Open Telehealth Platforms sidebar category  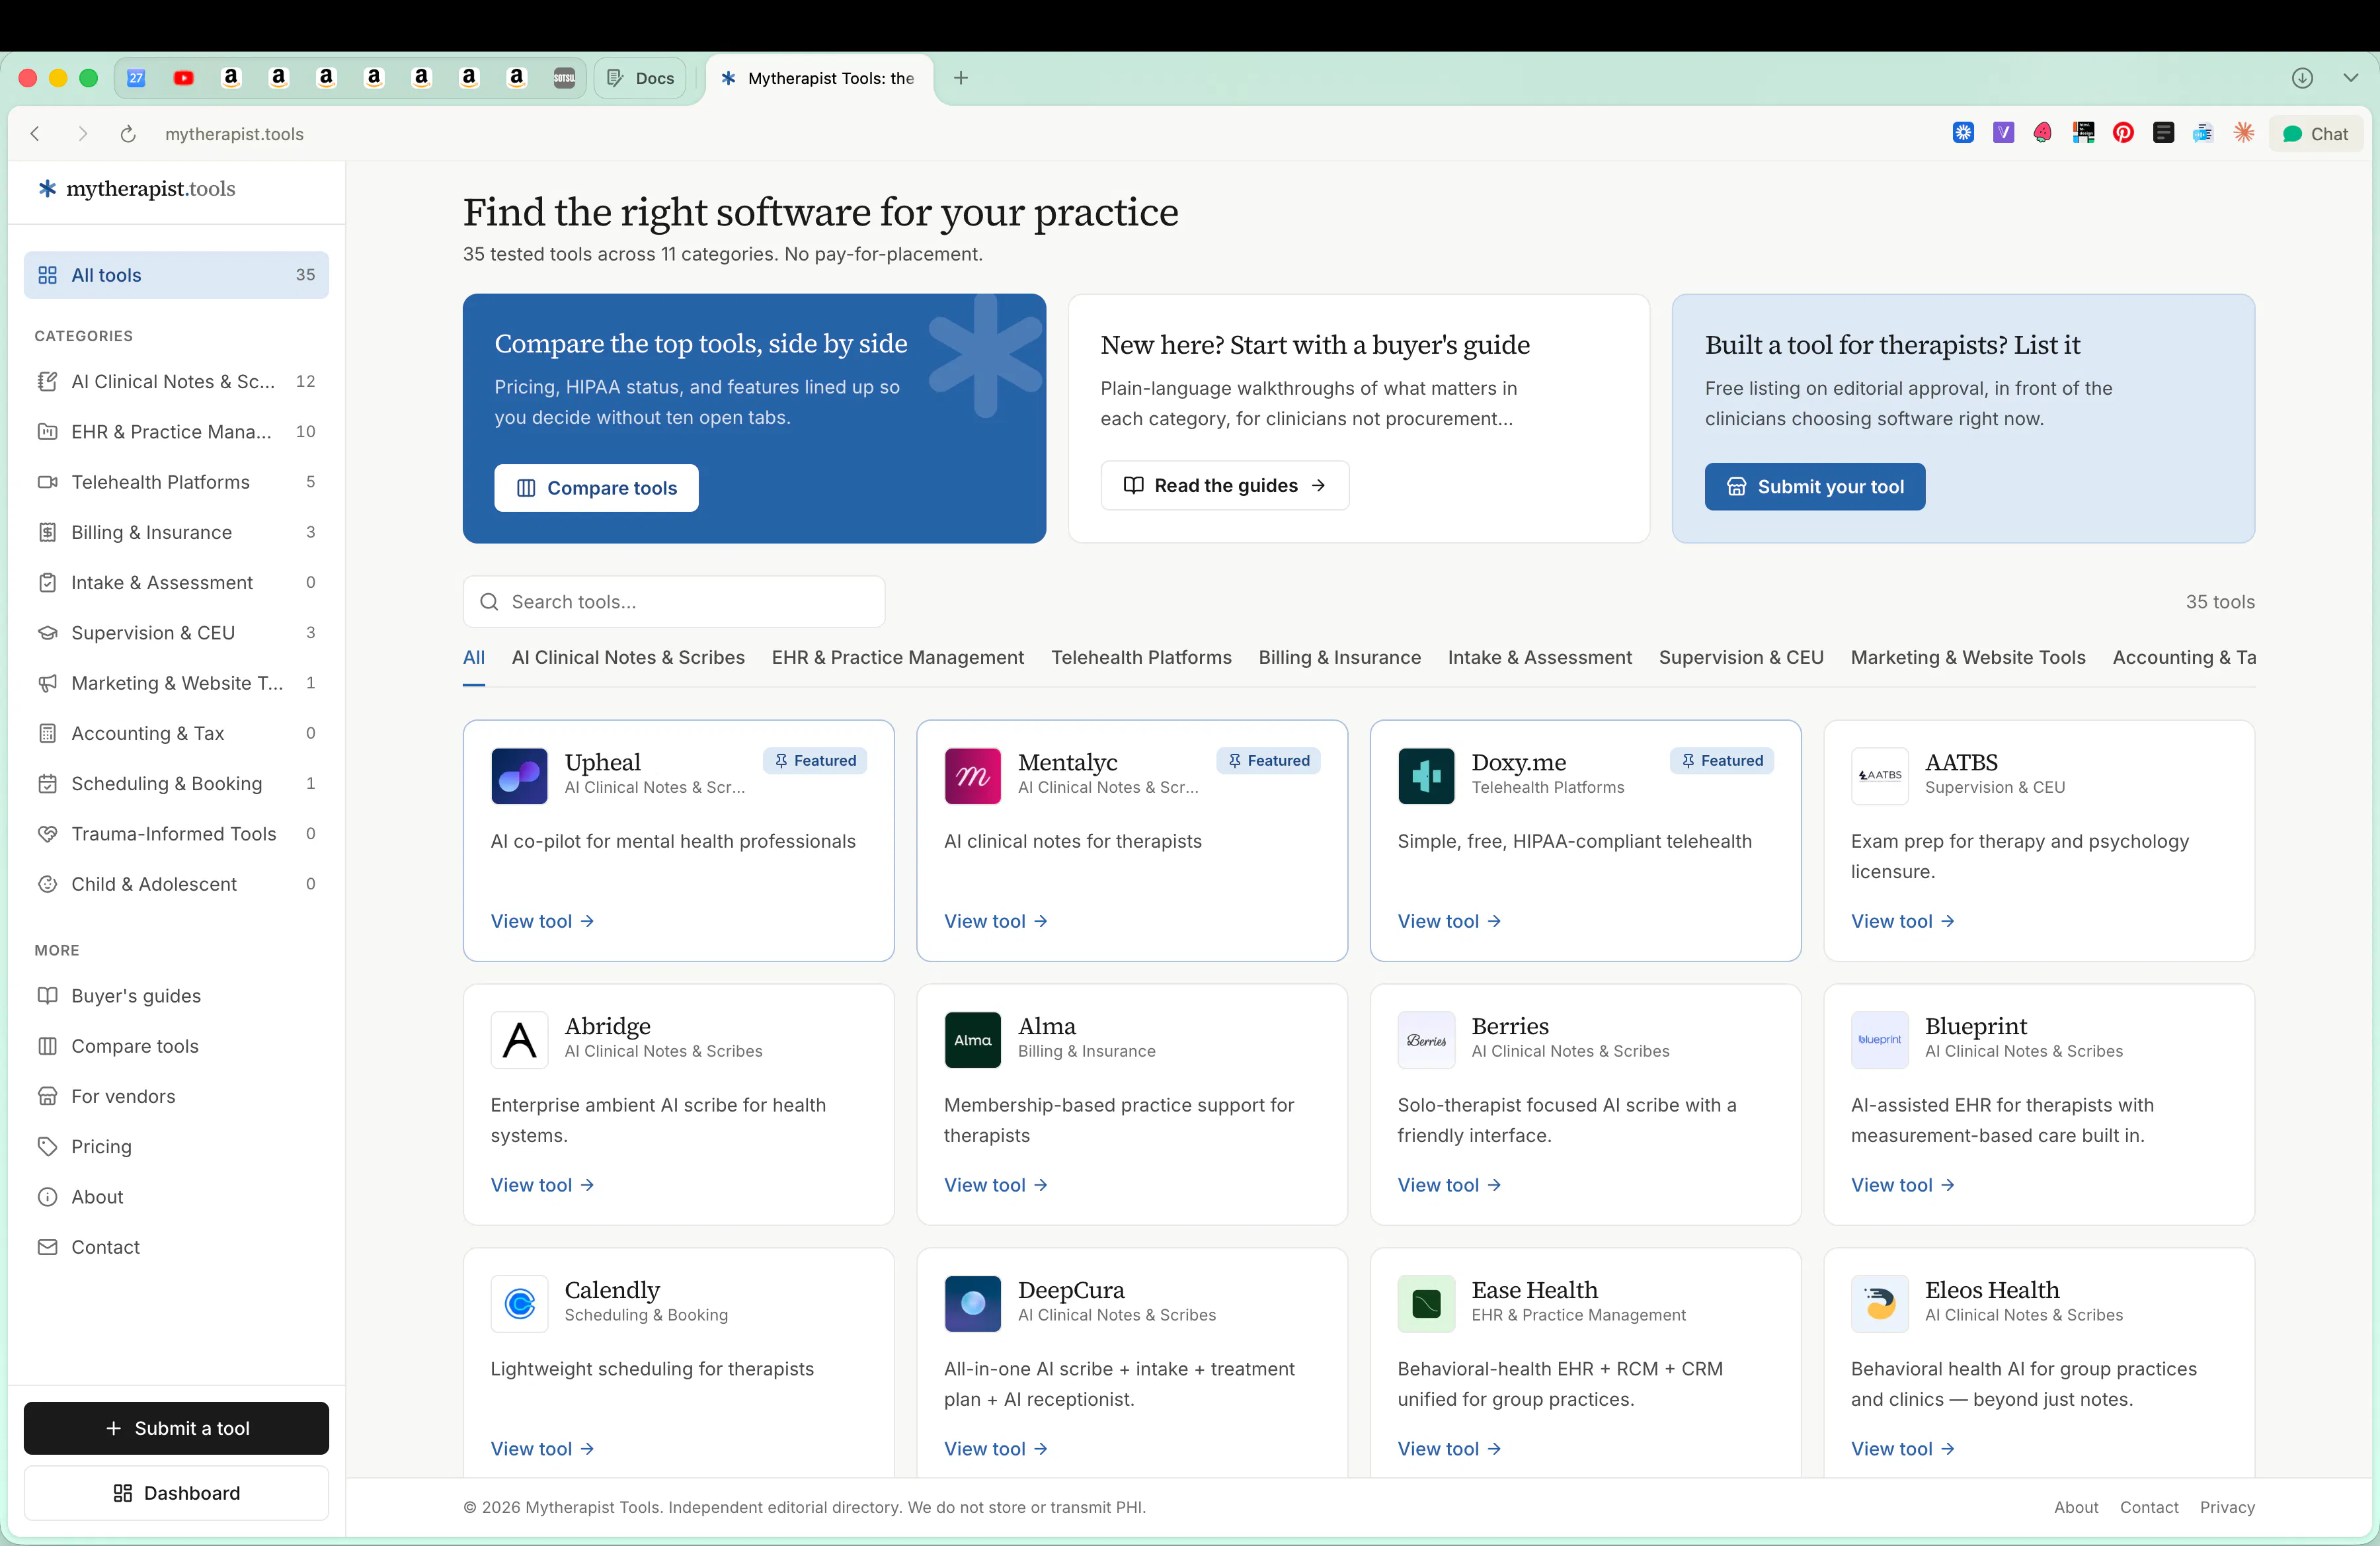(176, 482)
